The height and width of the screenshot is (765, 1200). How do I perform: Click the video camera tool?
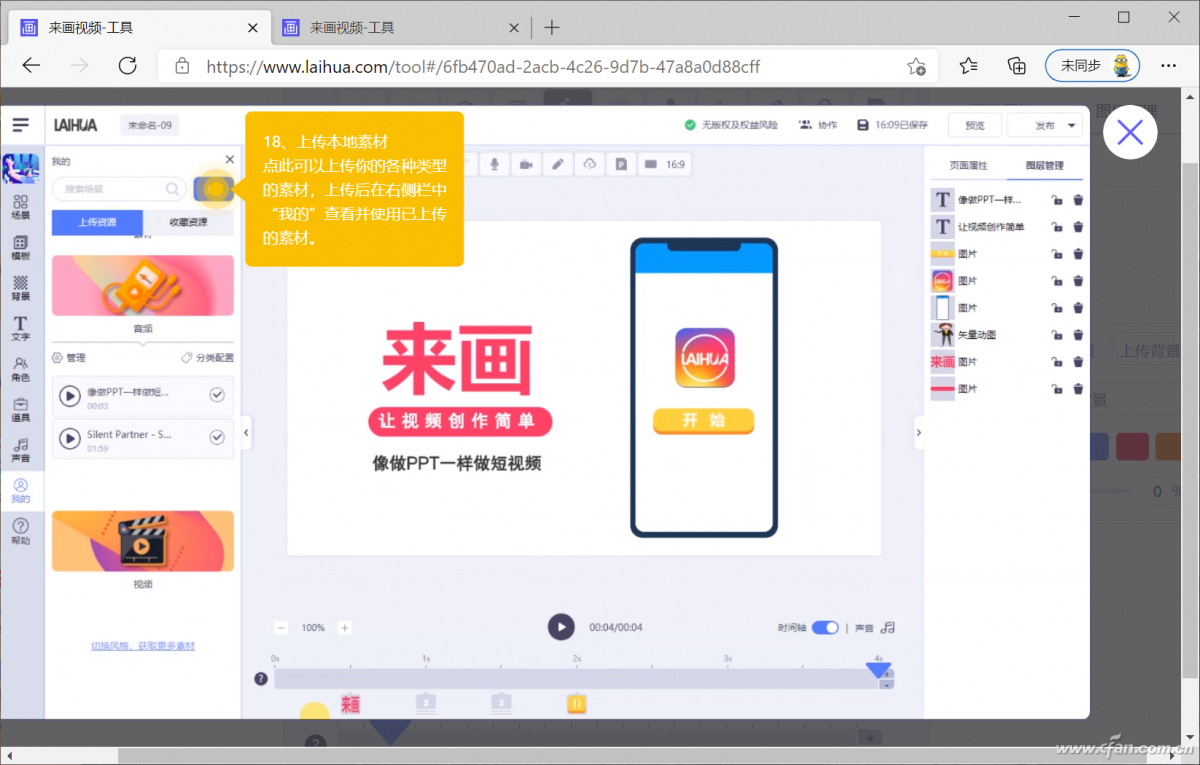click(x=526, y=164)
